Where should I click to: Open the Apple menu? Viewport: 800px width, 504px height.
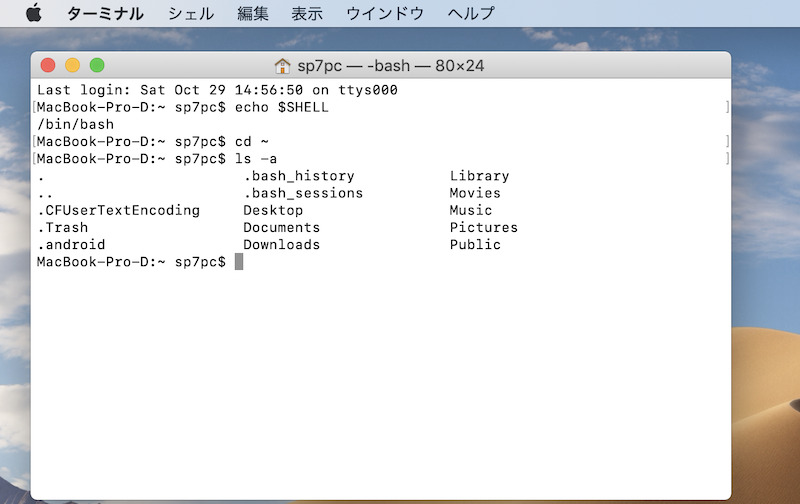pyautogui.click(x=33, y=13)
